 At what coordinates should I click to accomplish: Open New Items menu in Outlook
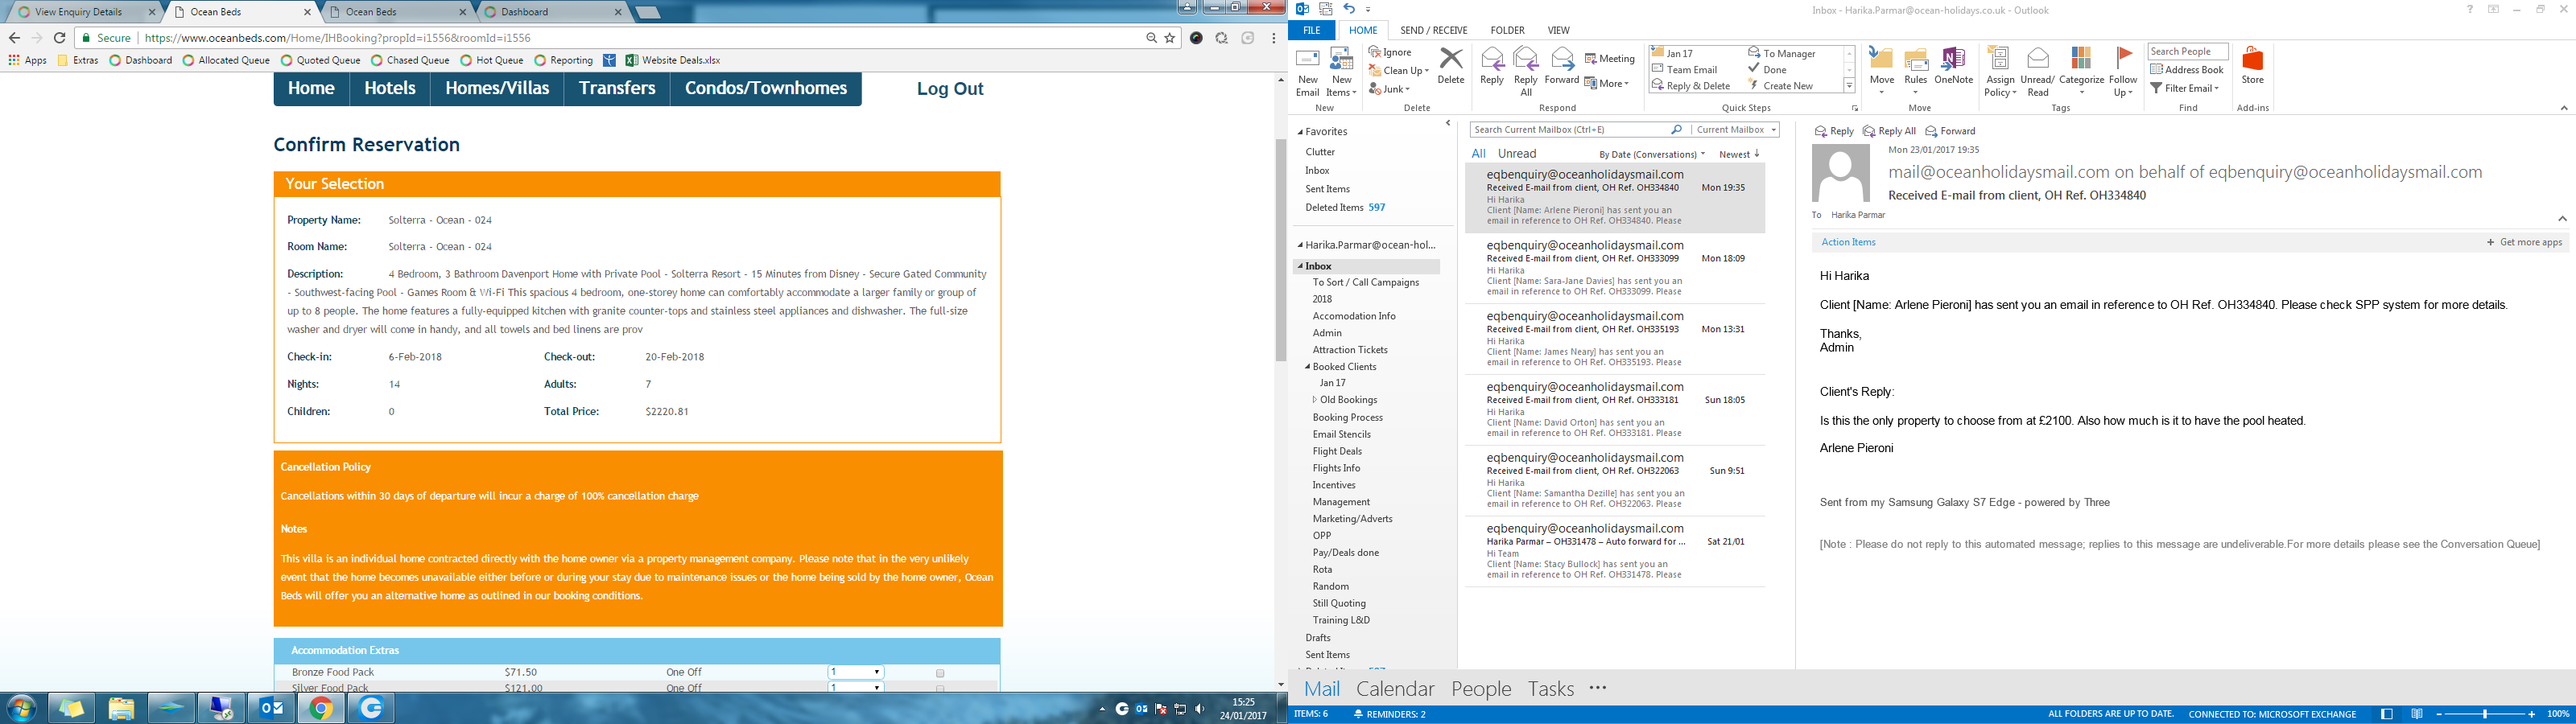(1341, 72)
